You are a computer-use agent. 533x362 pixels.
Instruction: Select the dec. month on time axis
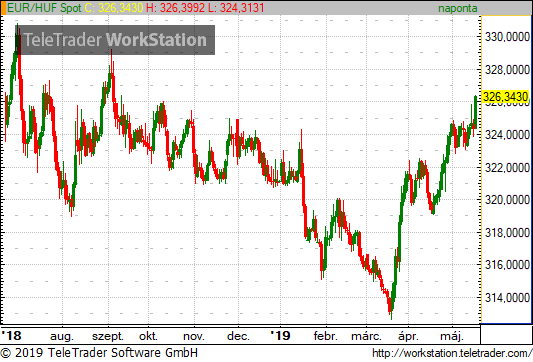[x=238, y=336]
